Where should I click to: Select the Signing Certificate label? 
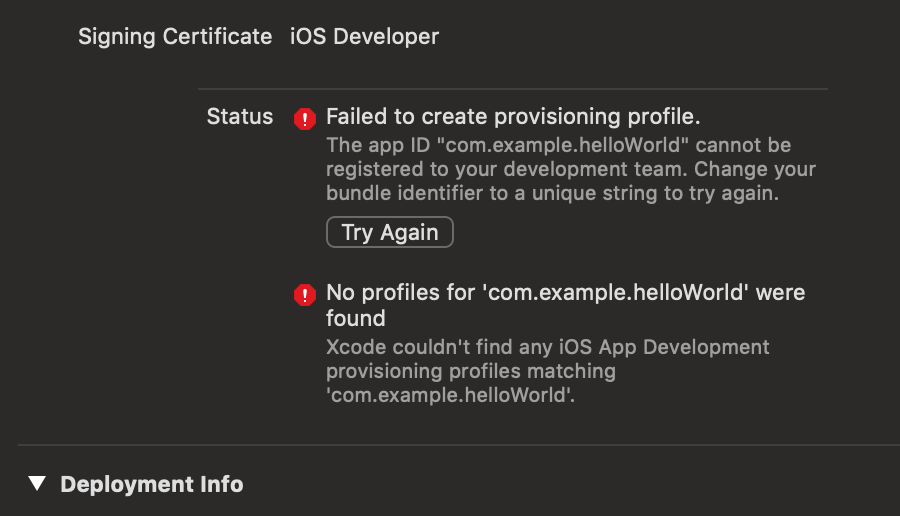(x=175, y=37)
